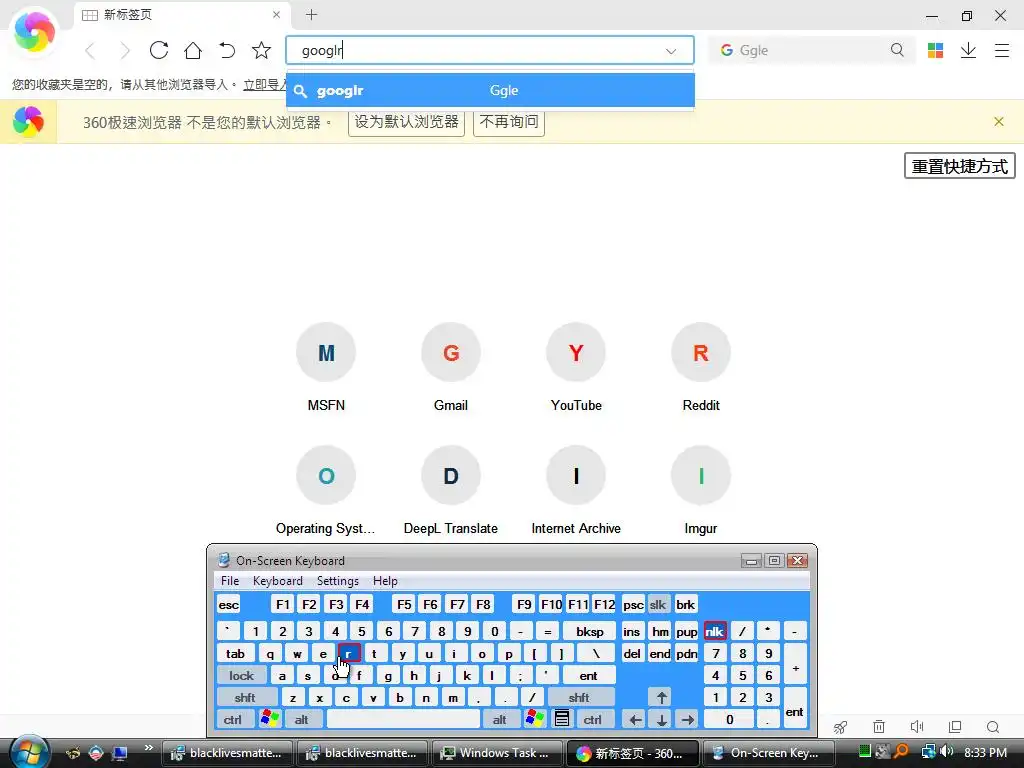Image resolution: width=1024 pixels, height=768 pixels.
Task: Toggle the nlk num lock key
Action: point(714,632)
